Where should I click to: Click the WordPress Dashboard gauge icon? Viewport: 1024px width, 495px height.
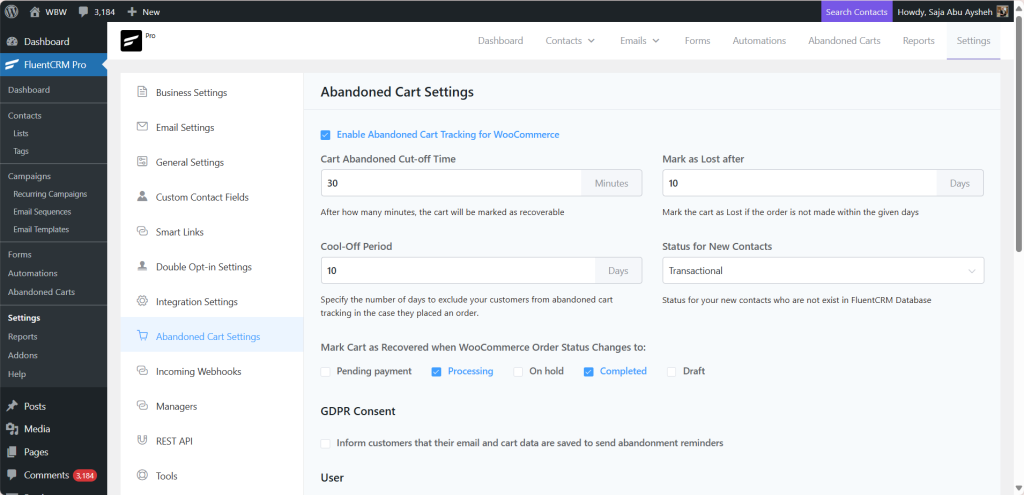point(12,41)
